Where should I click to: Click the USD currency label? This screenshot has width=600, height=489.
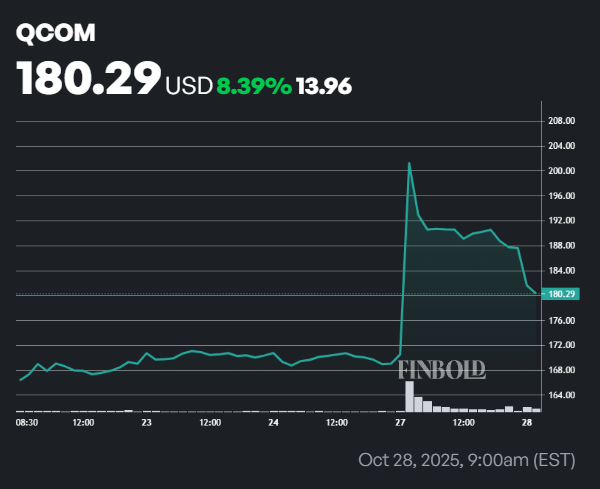point(189,86)
